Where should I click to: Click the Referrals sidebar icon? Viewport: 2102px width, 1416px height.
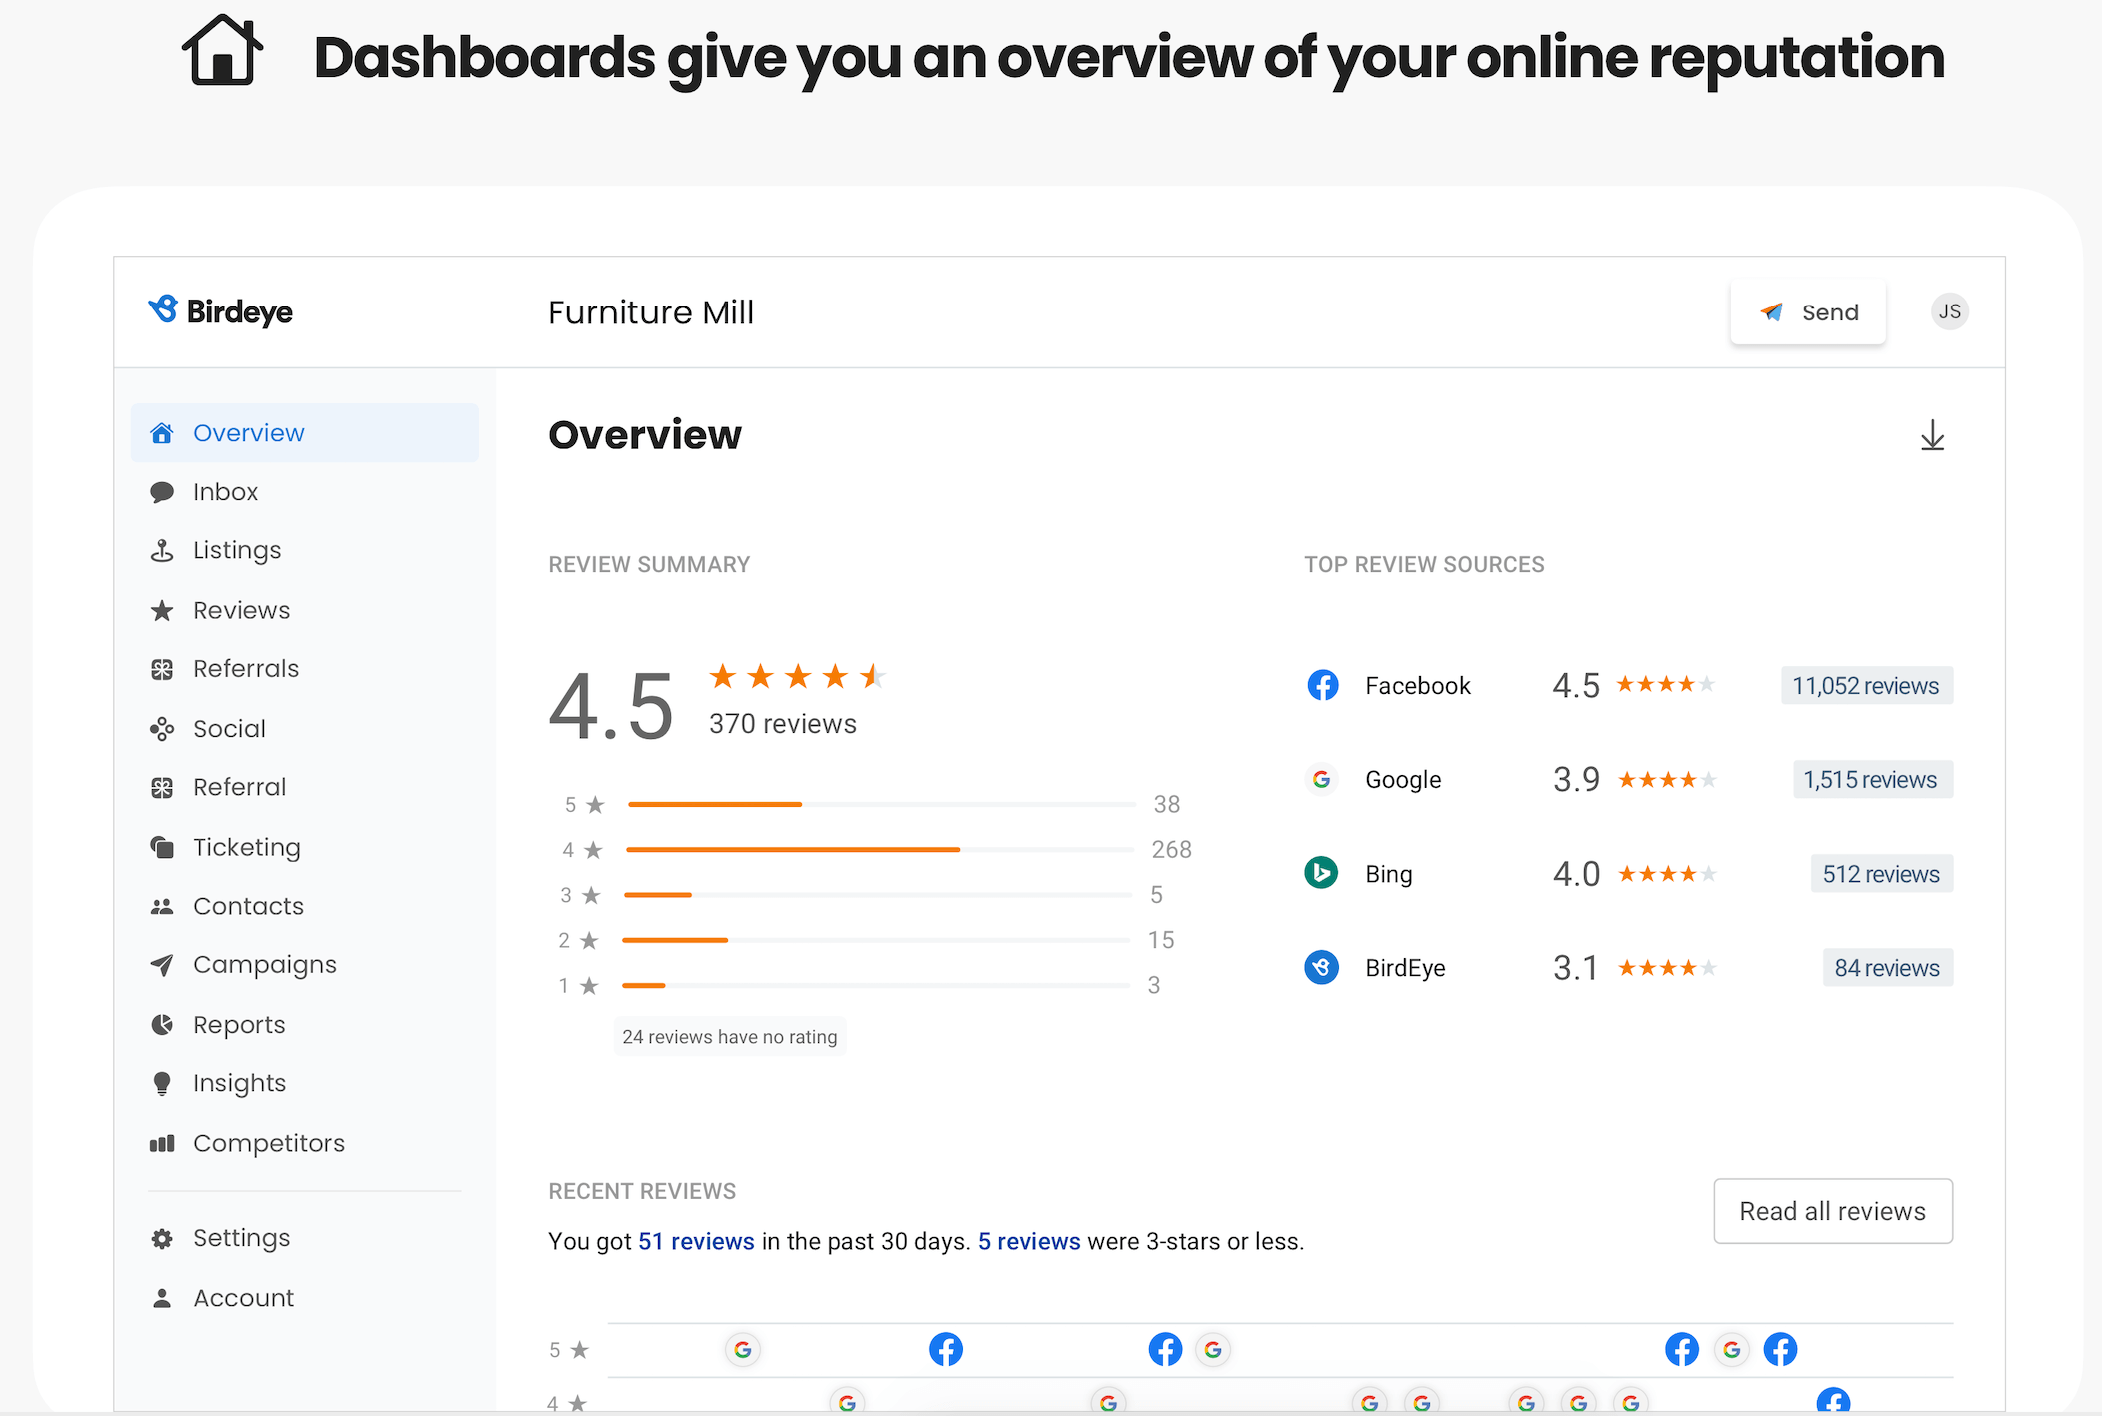[x=162, y=669]
